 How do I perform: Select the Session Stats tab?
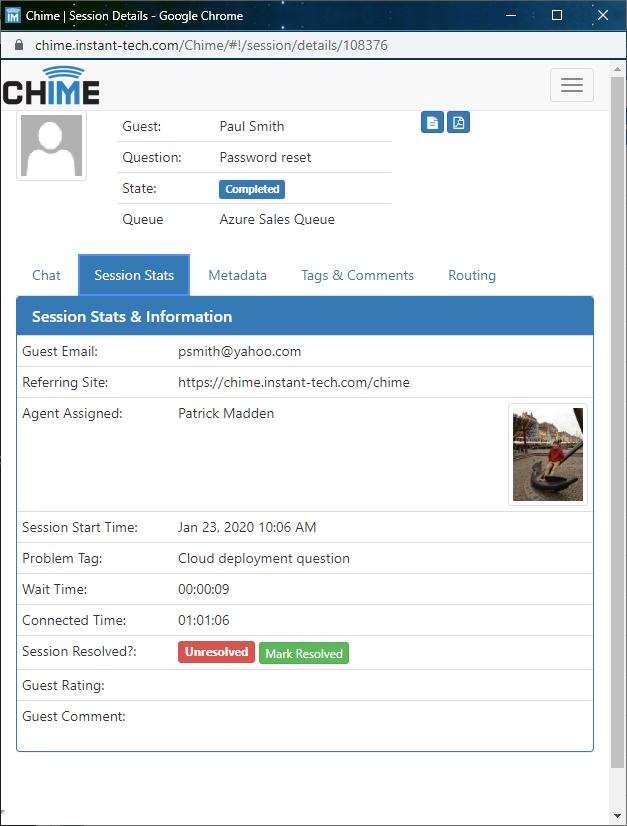click(134, 275)
